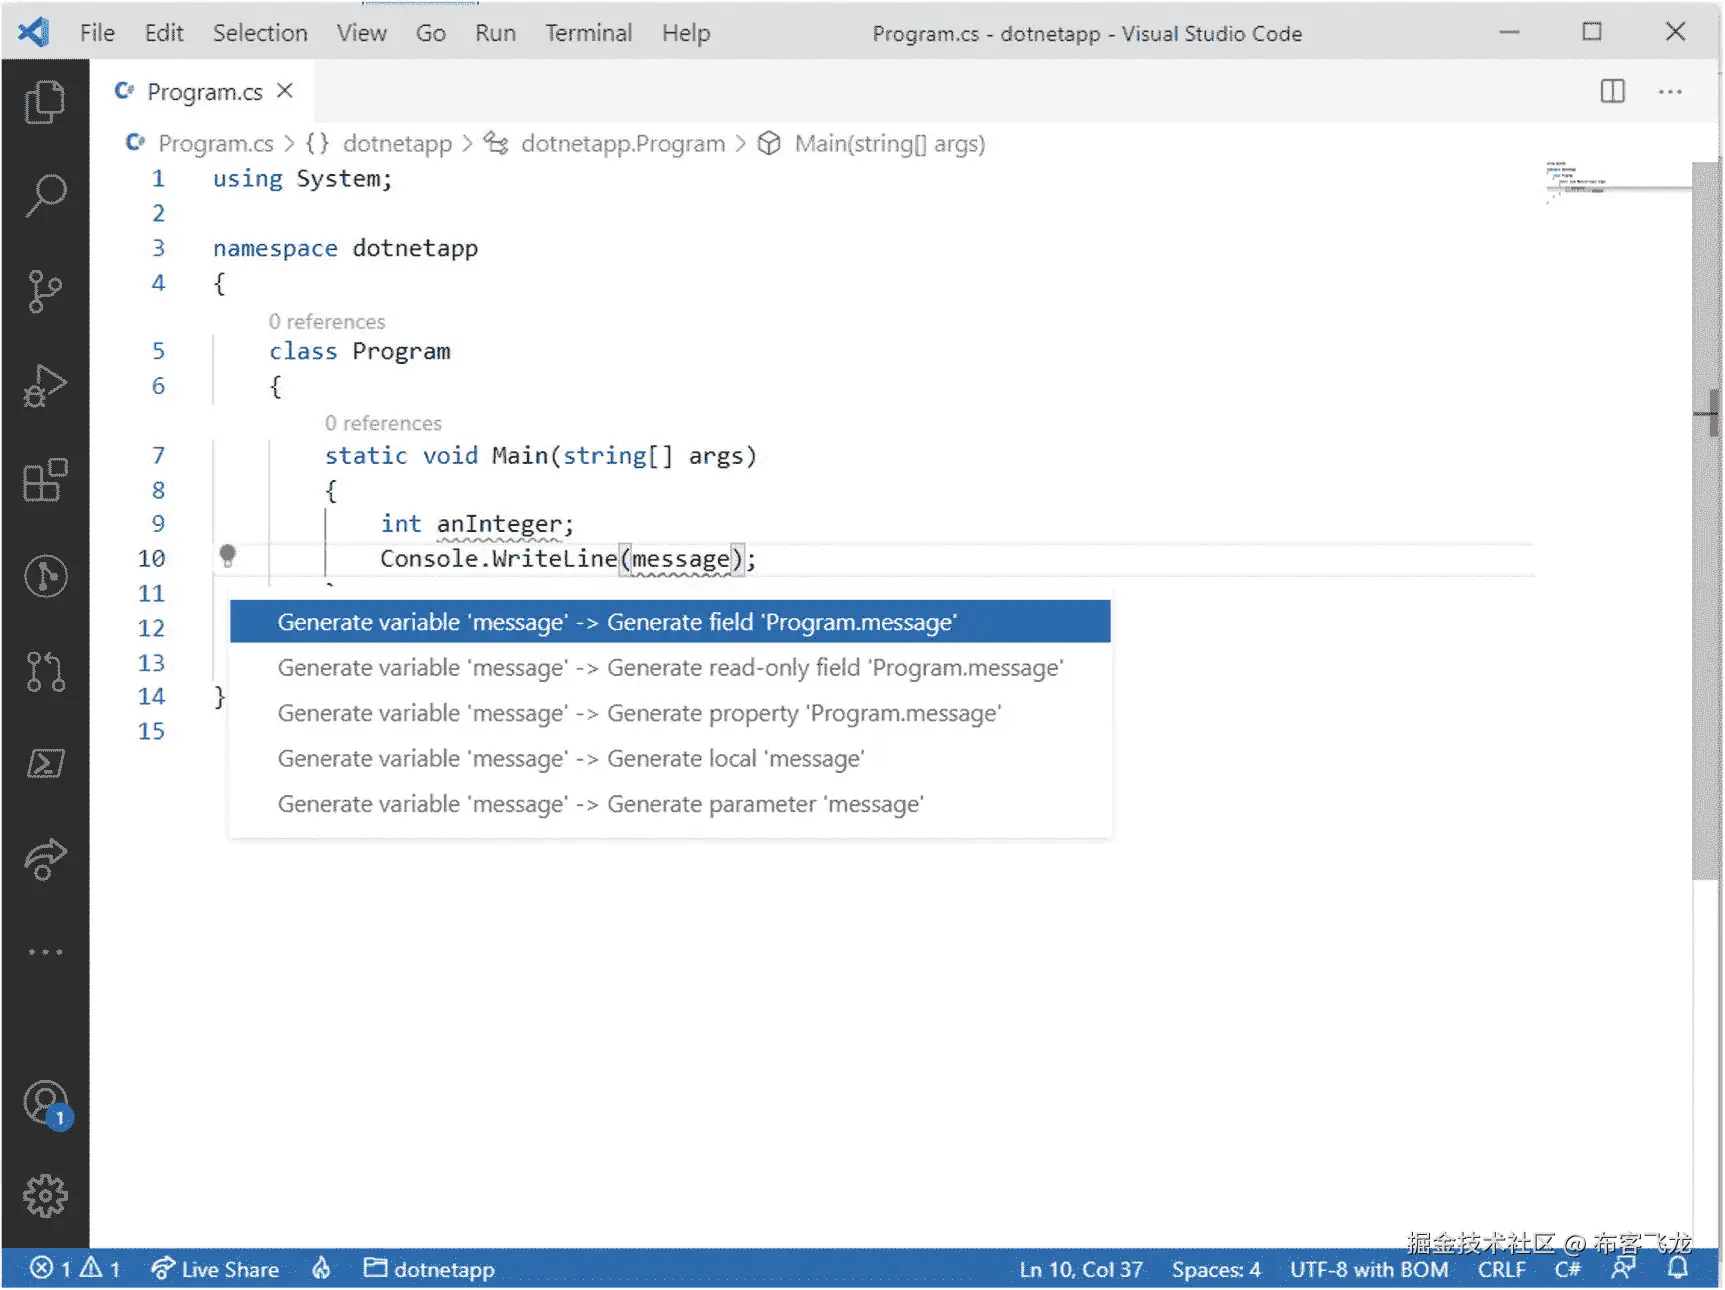Screen dimensions: 1725x1290
Task: Open the GitLens activity bar icon
Action: [45, 576]
